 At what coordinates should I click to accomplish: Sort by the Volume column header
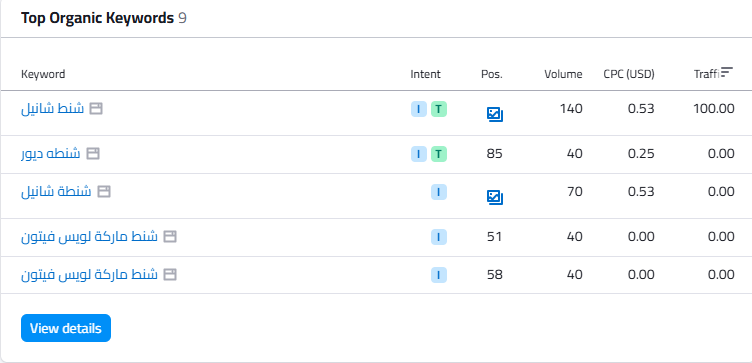[563, 74]
